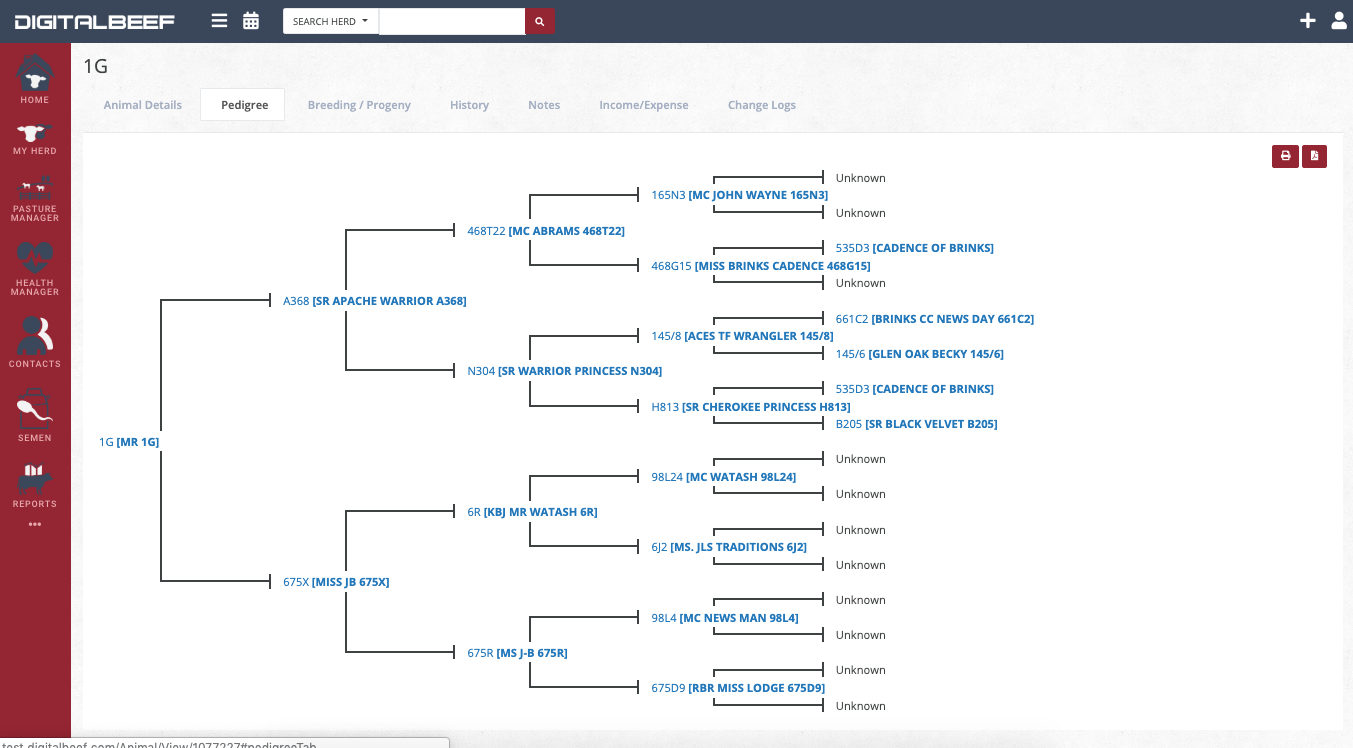Open Contacts from sidebar

(35, 342)
